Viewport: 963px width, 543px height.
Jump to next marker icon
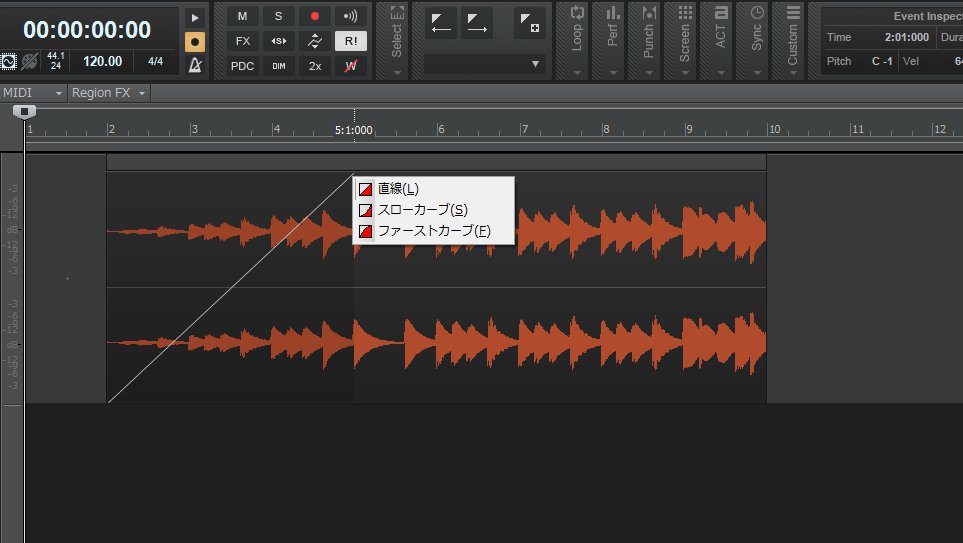point(477,23)
